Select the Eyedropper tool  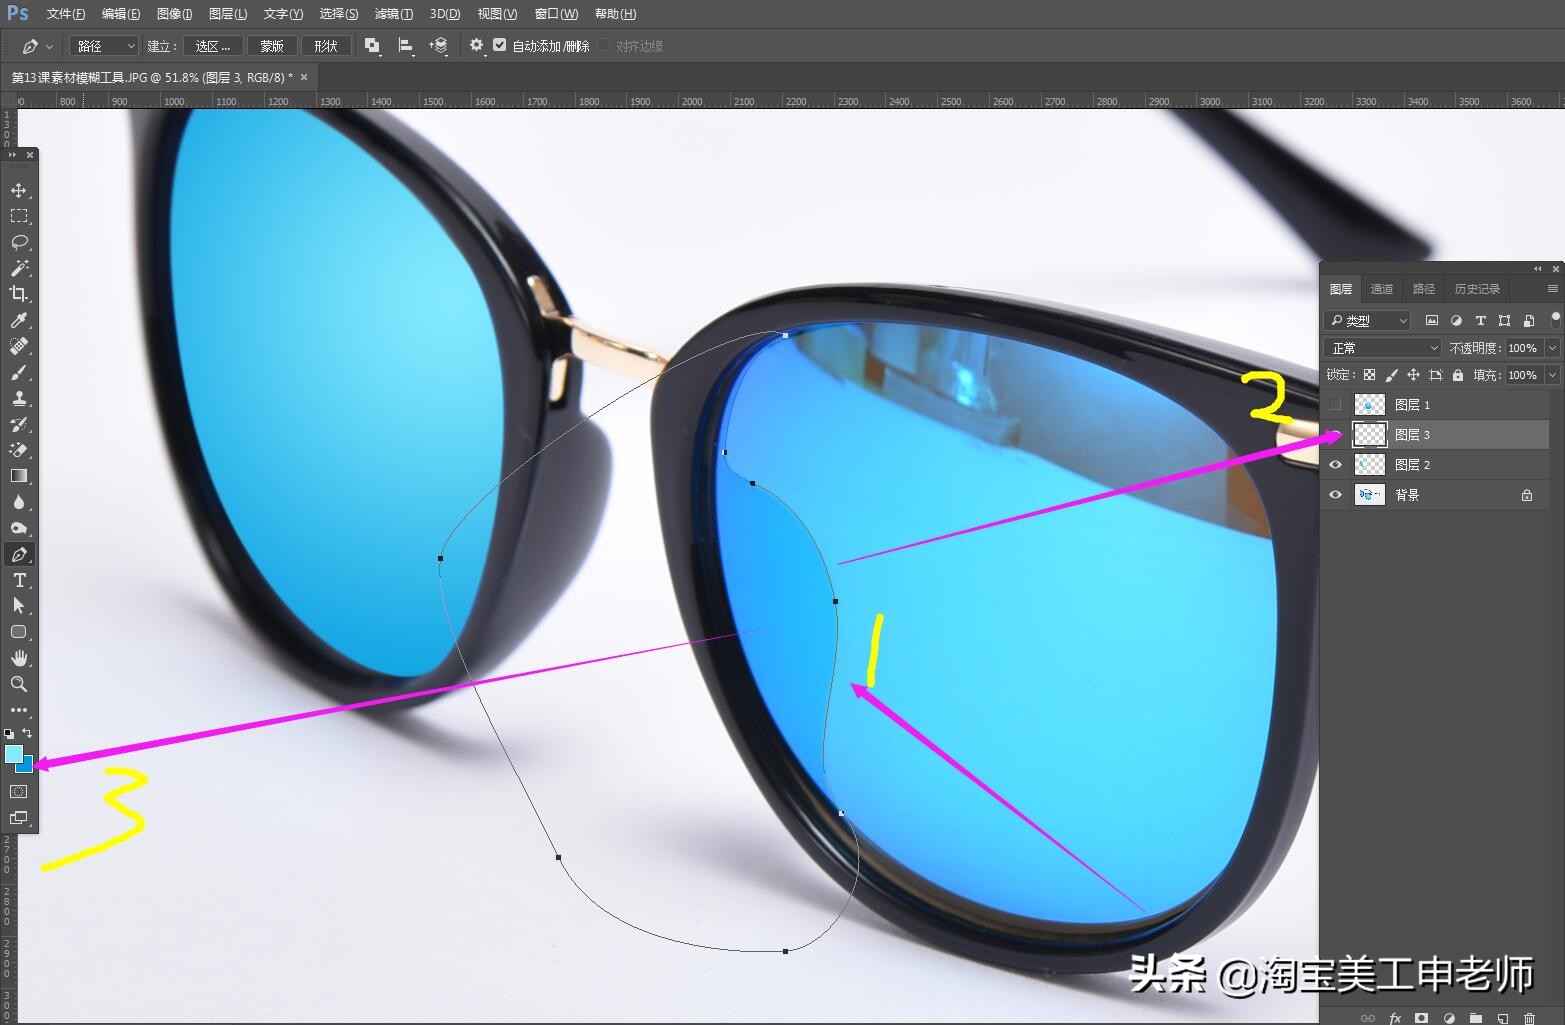[x=18, y=320]
